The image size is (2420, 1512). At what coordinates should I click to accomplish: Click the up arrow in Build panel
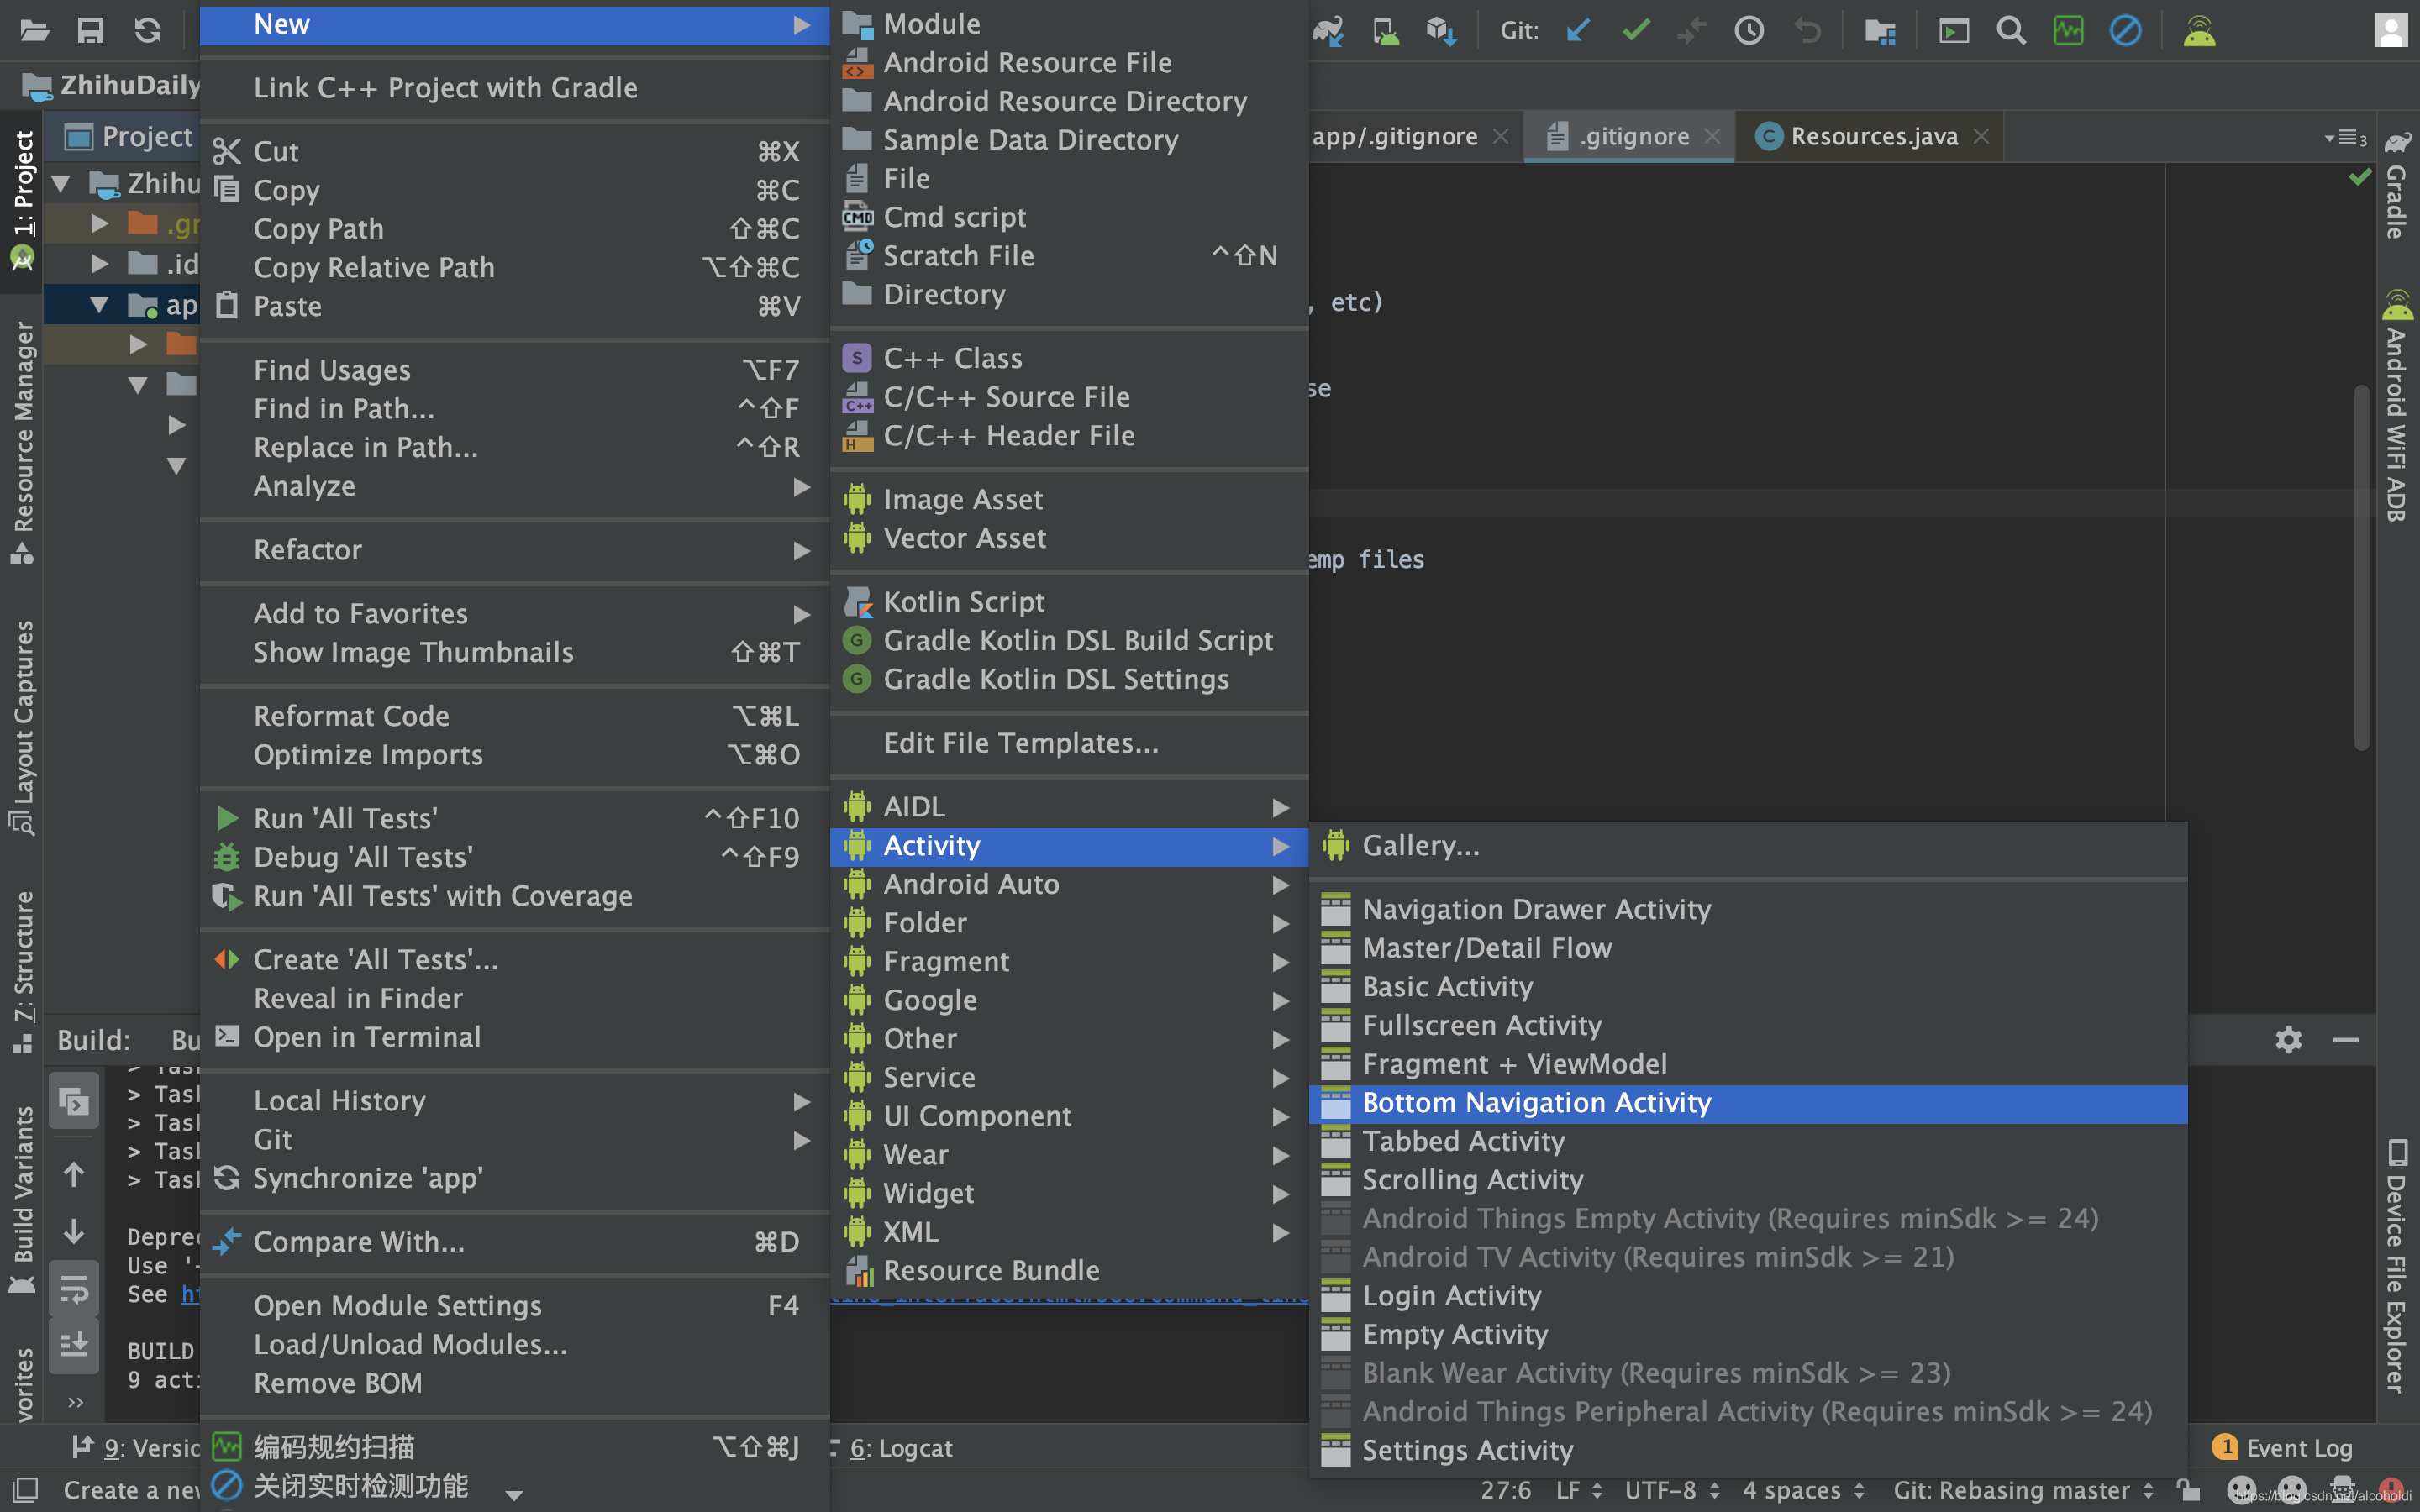[74, 1174]
